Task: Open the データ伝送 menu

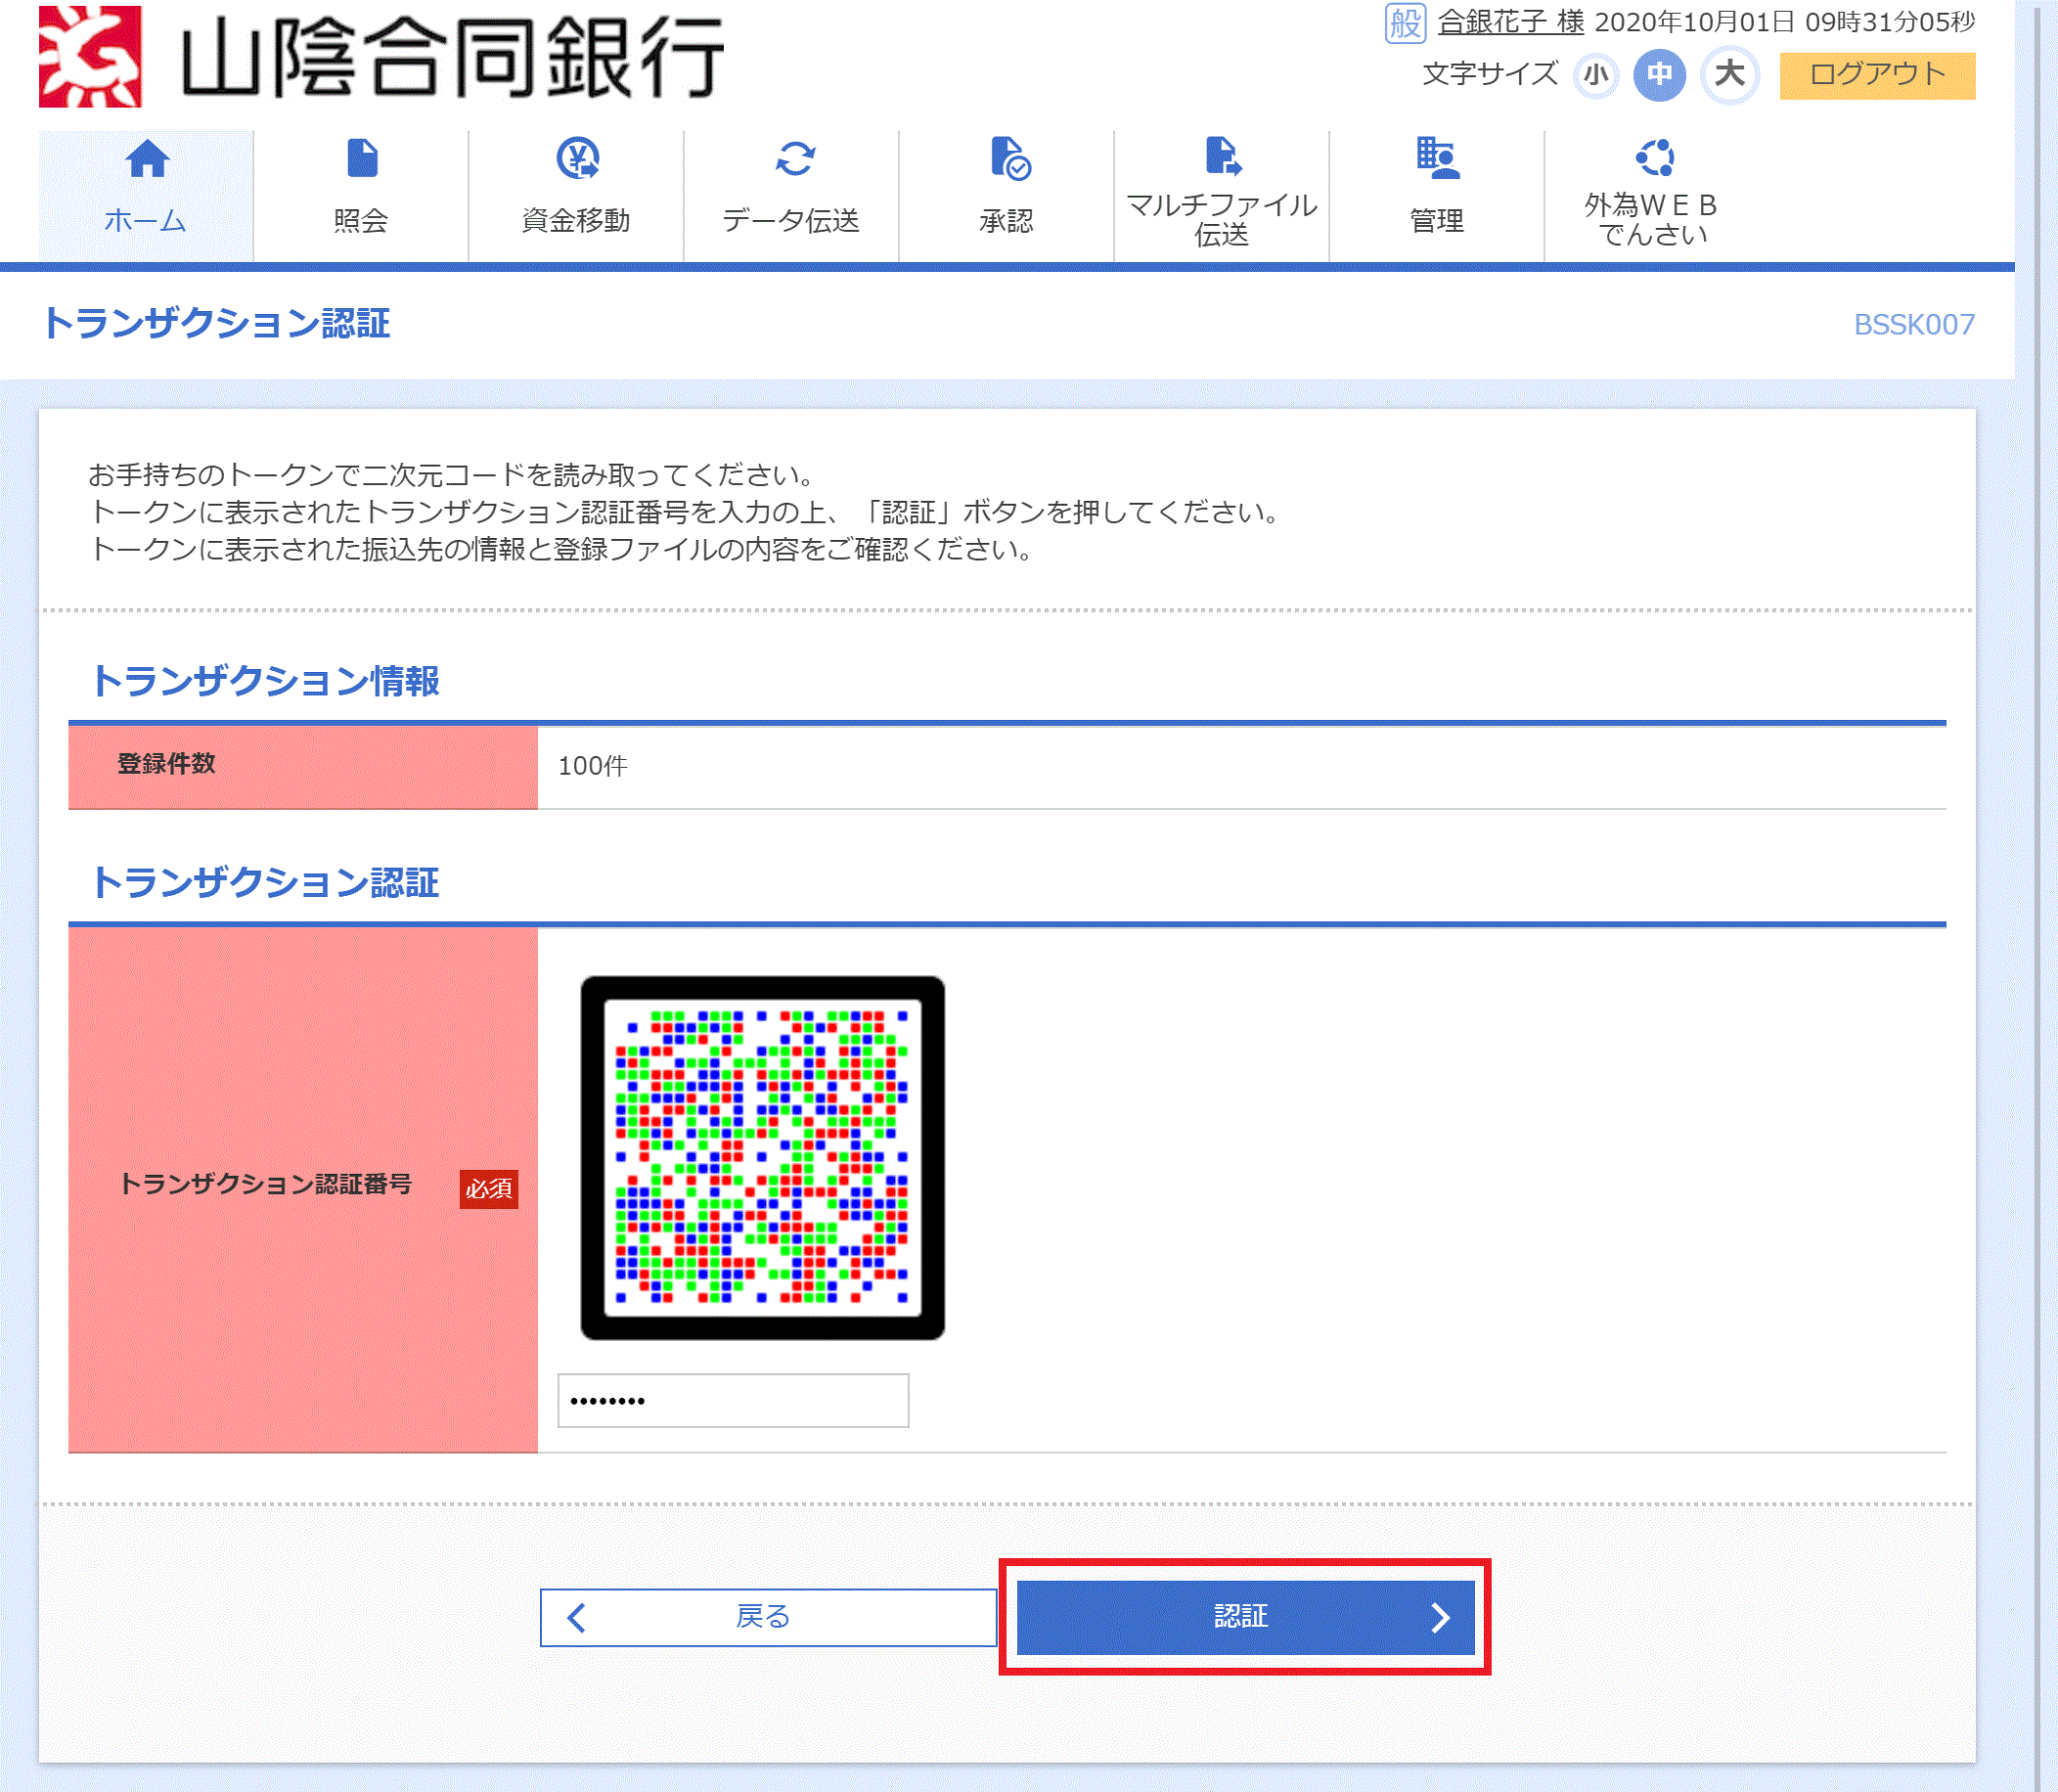Action: [x=791, y=196]
